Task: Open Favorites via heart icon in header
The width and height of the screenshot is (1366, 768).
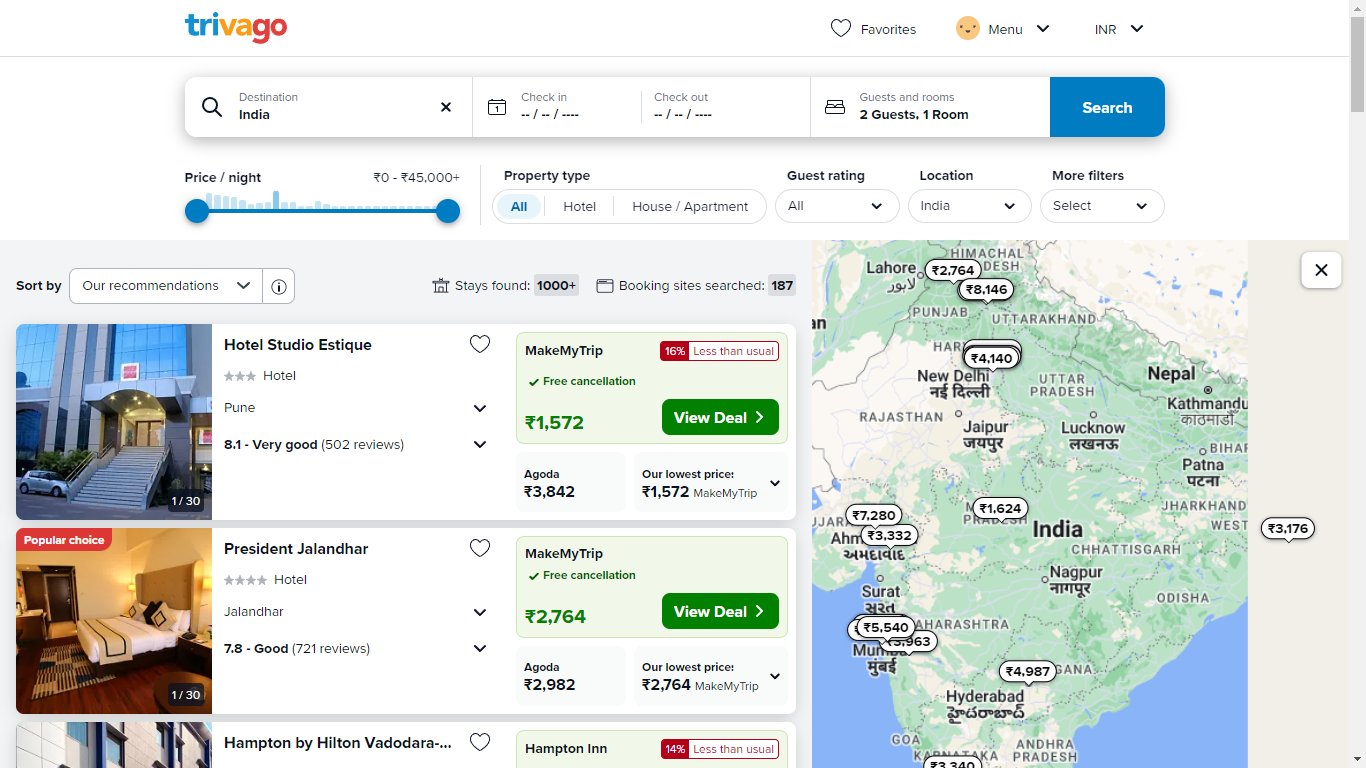Action: point(841,29)
